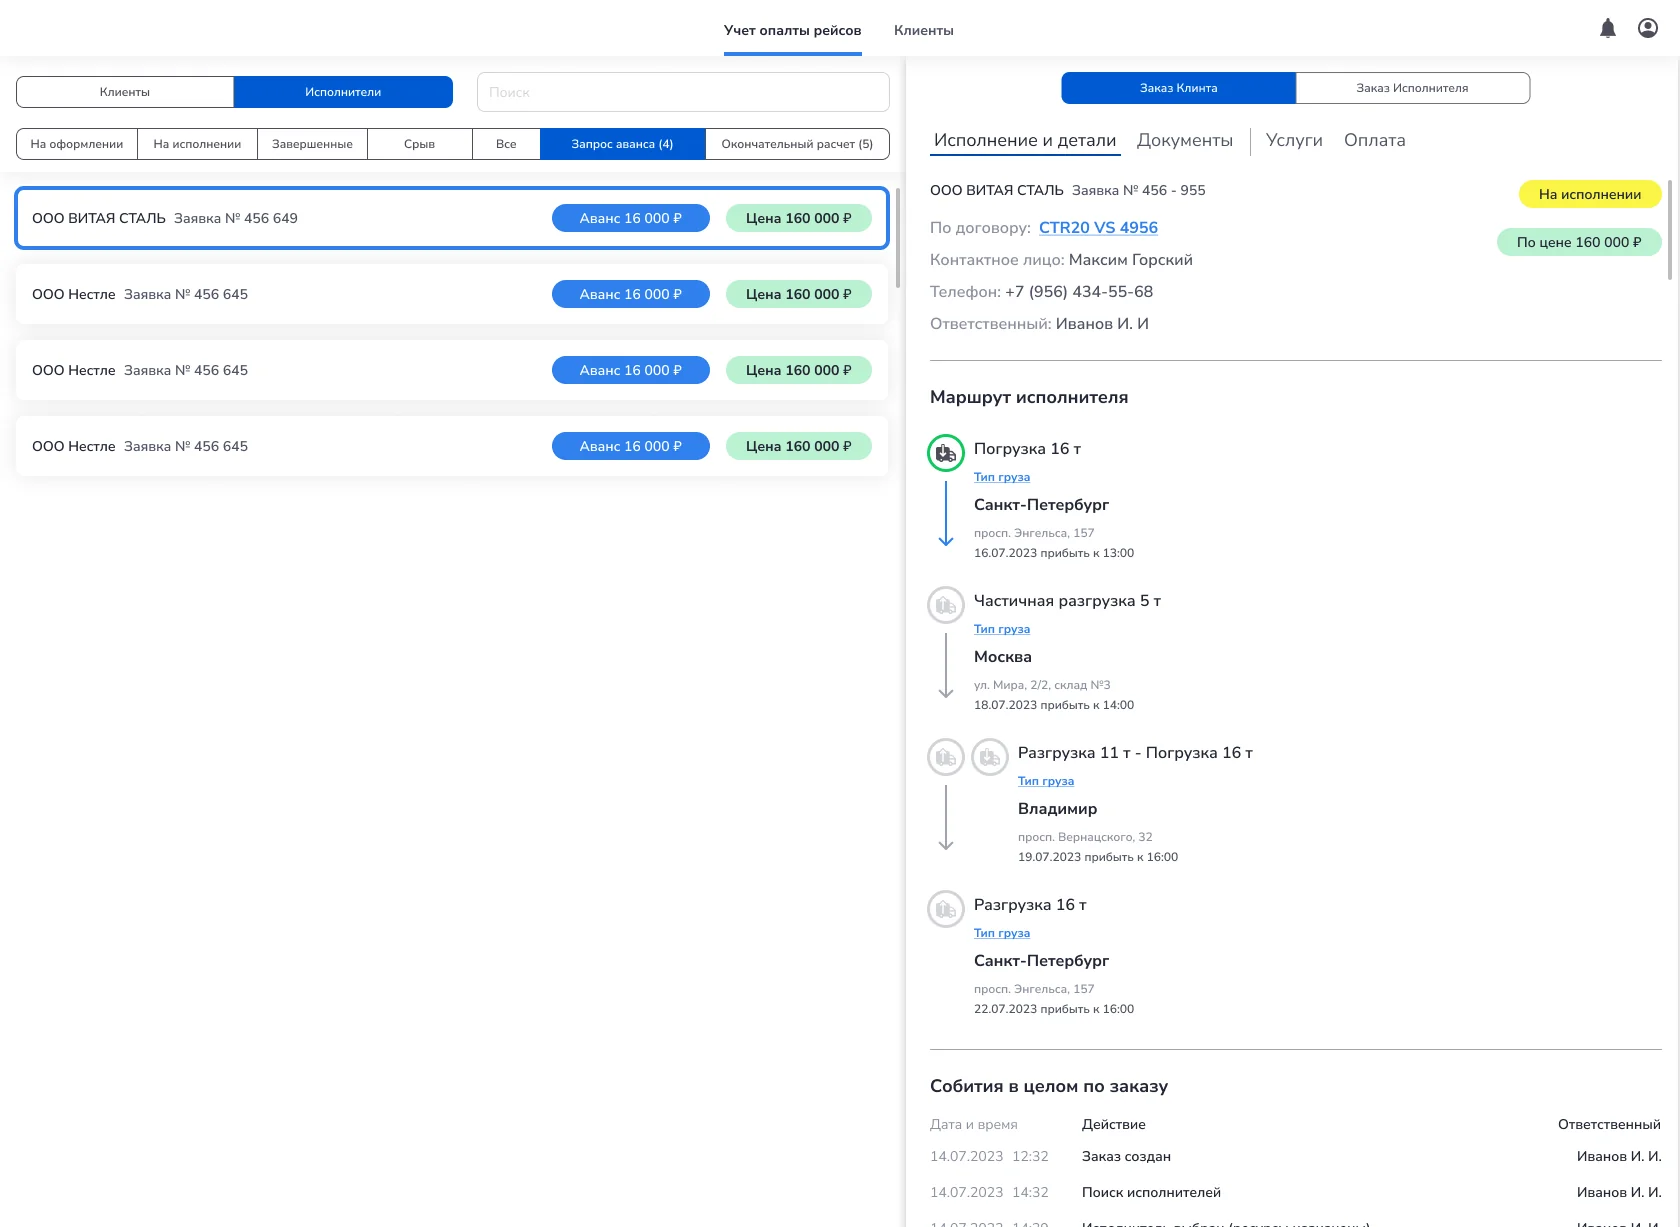Viewport: 1680px width, 1227px height.
Task: Select the Клиенты segment toggle
Action: click(125, 92)
